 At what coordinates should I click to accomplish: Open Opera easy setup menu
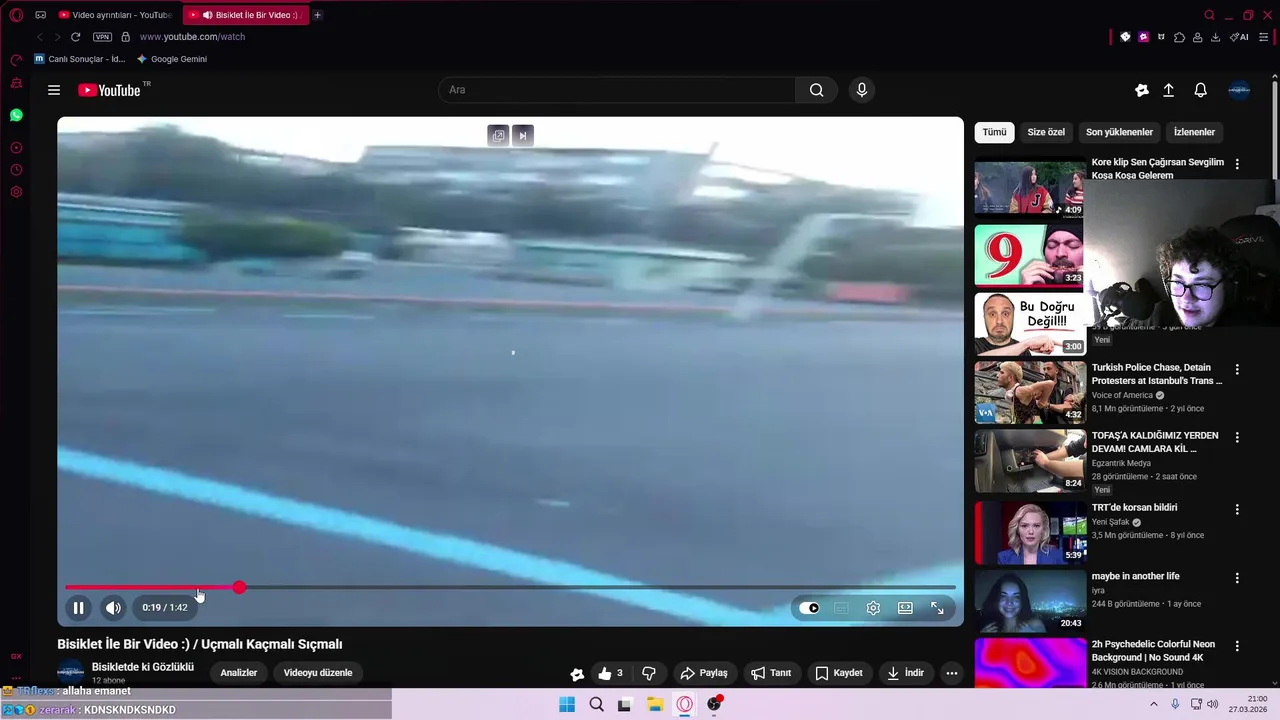tap(1263, 37)
